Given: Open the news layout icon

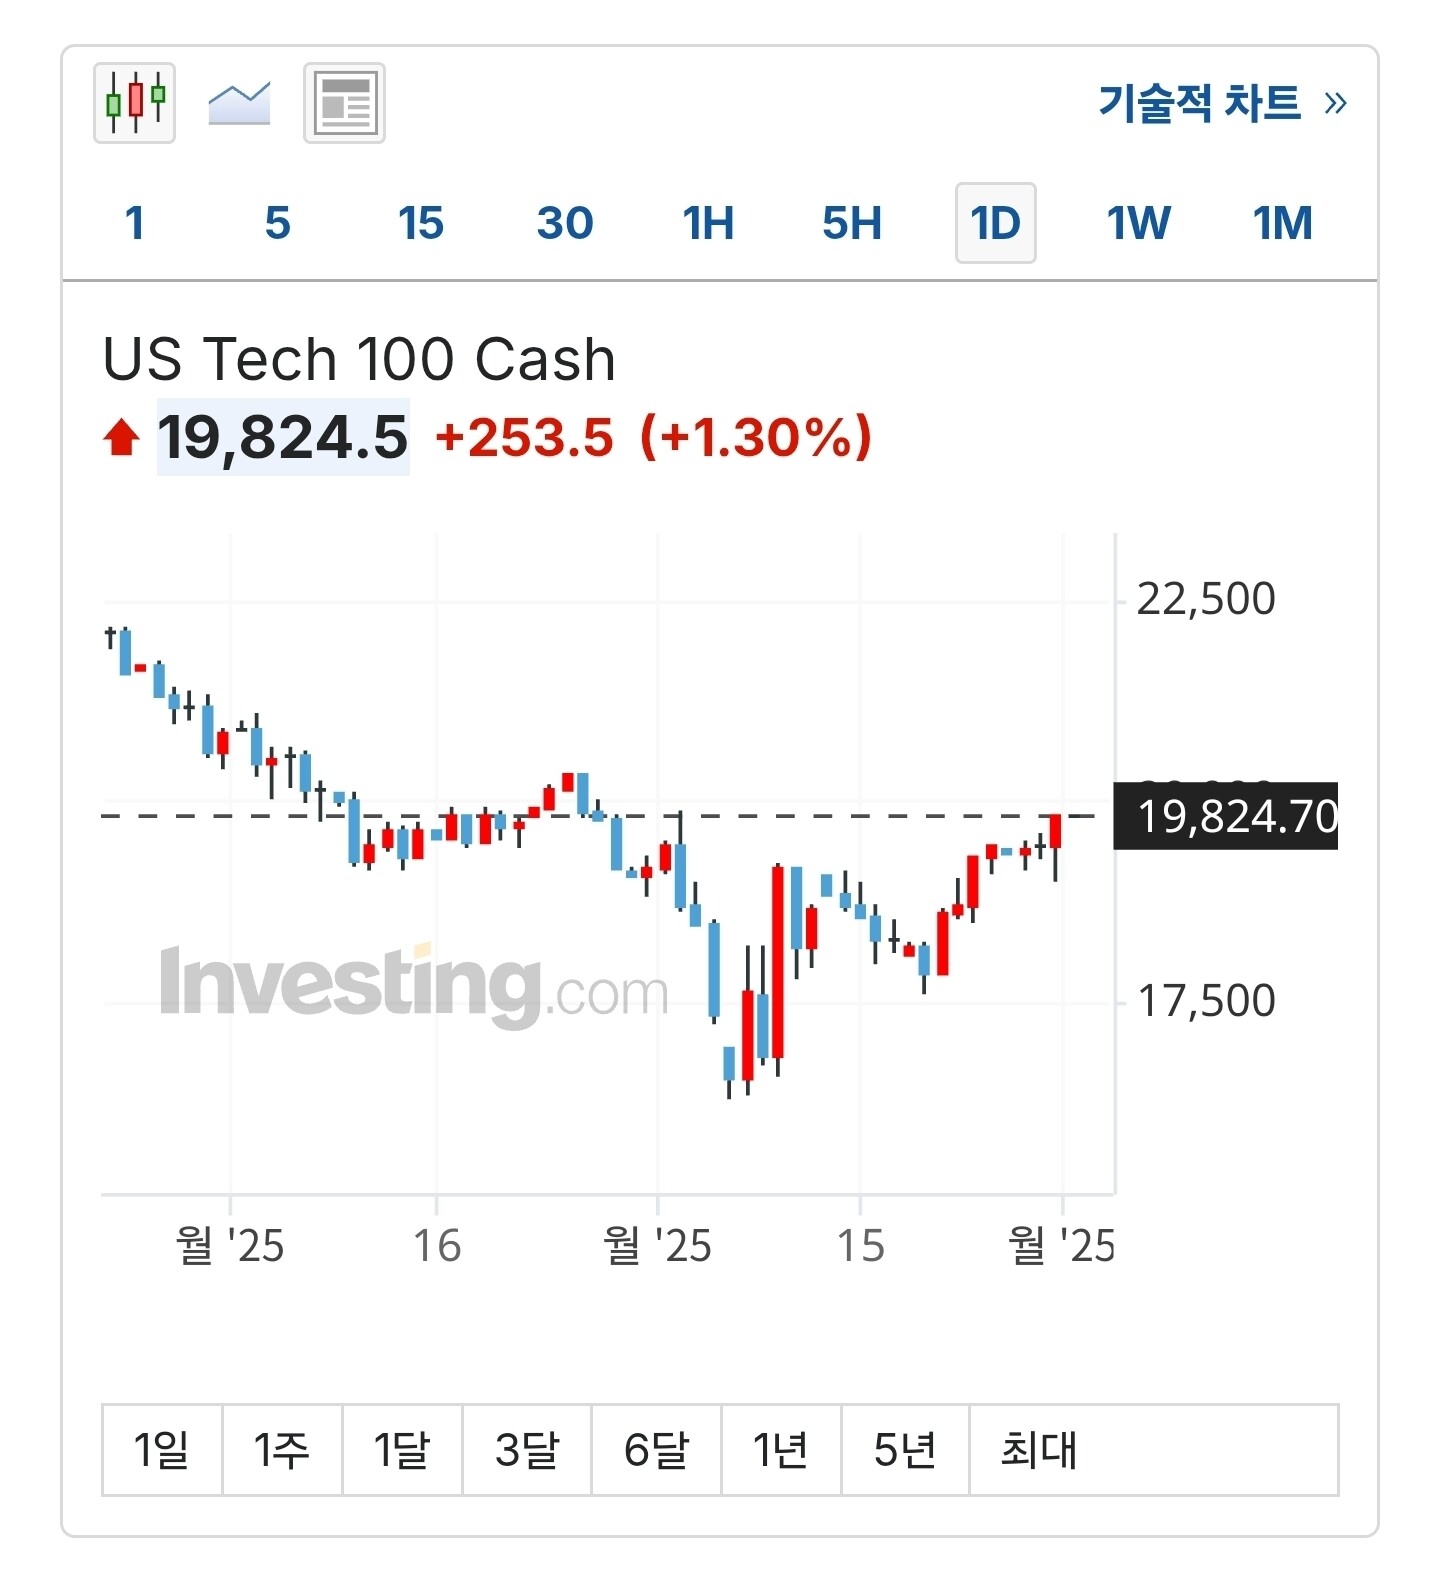Looking at the screenshot, I should 344,103.
